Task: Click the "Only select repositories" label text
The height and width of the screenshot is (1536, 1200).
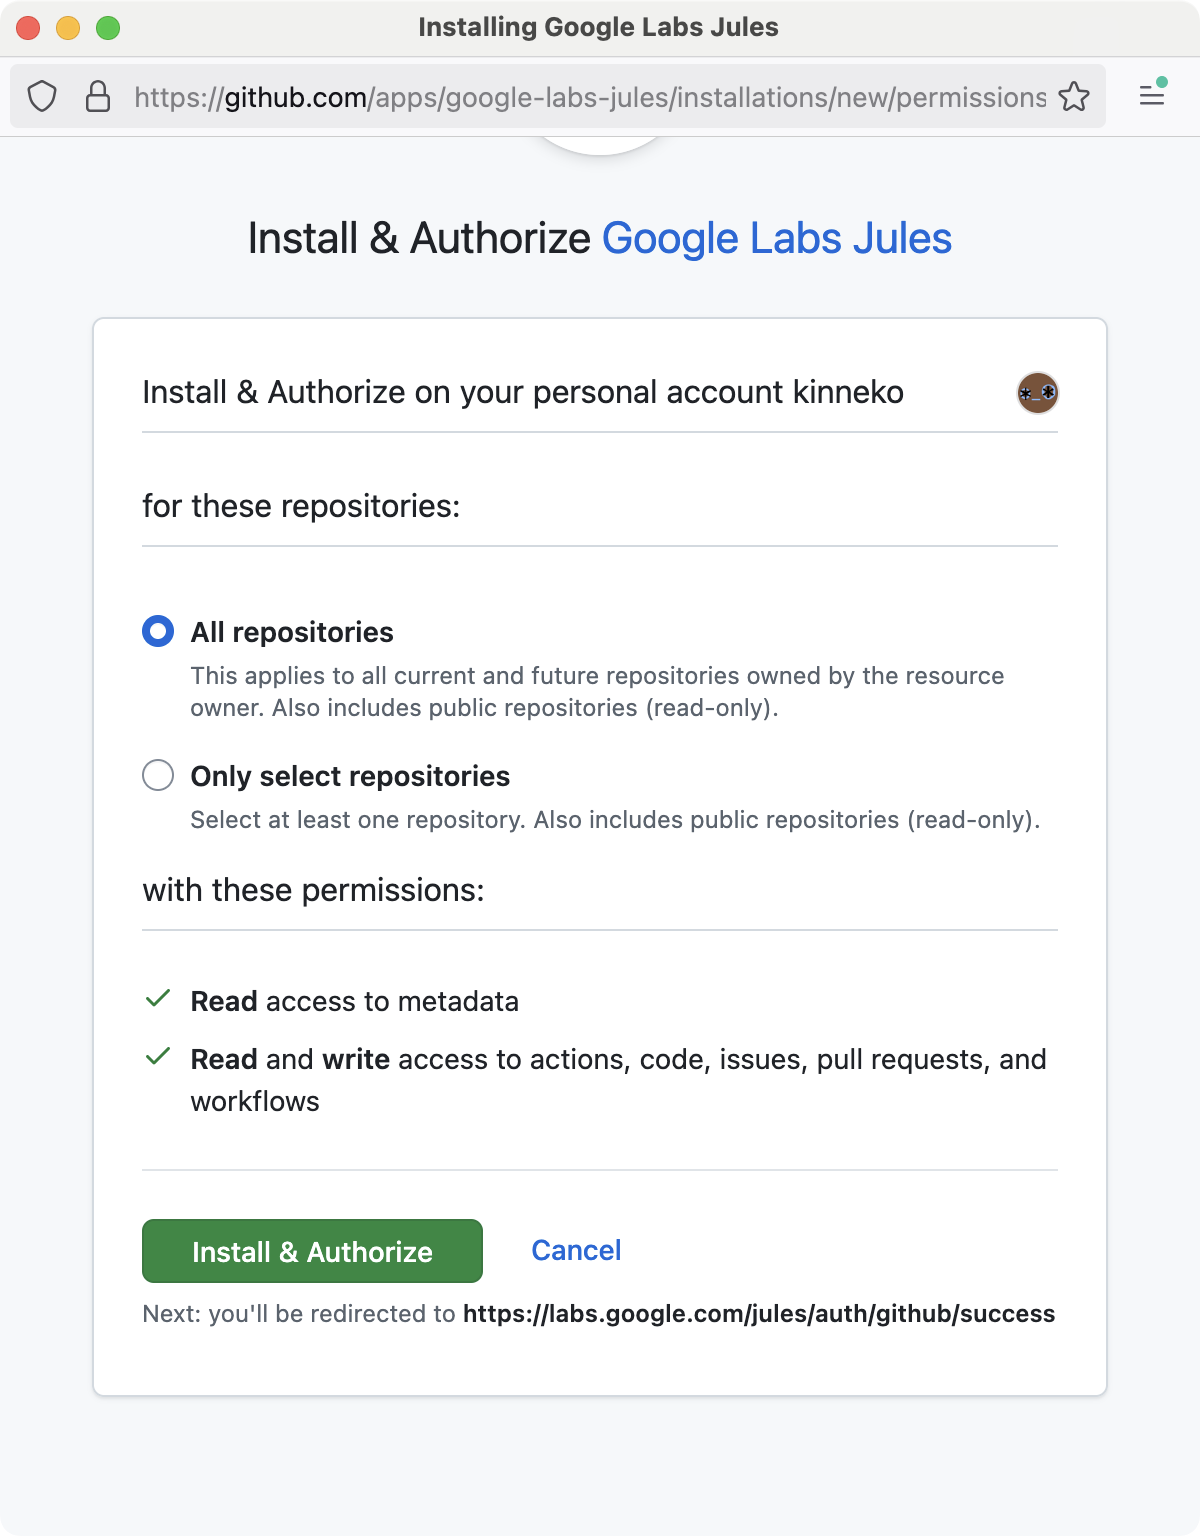Action: click(x=350, y=776)
